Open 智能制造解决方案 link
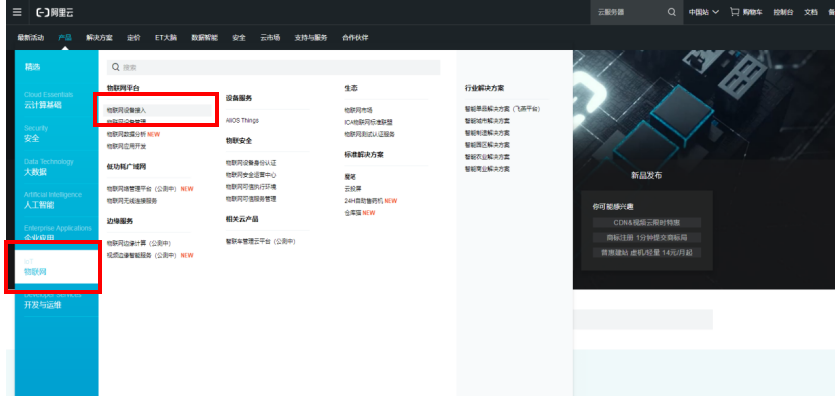 tap(487, 133)
